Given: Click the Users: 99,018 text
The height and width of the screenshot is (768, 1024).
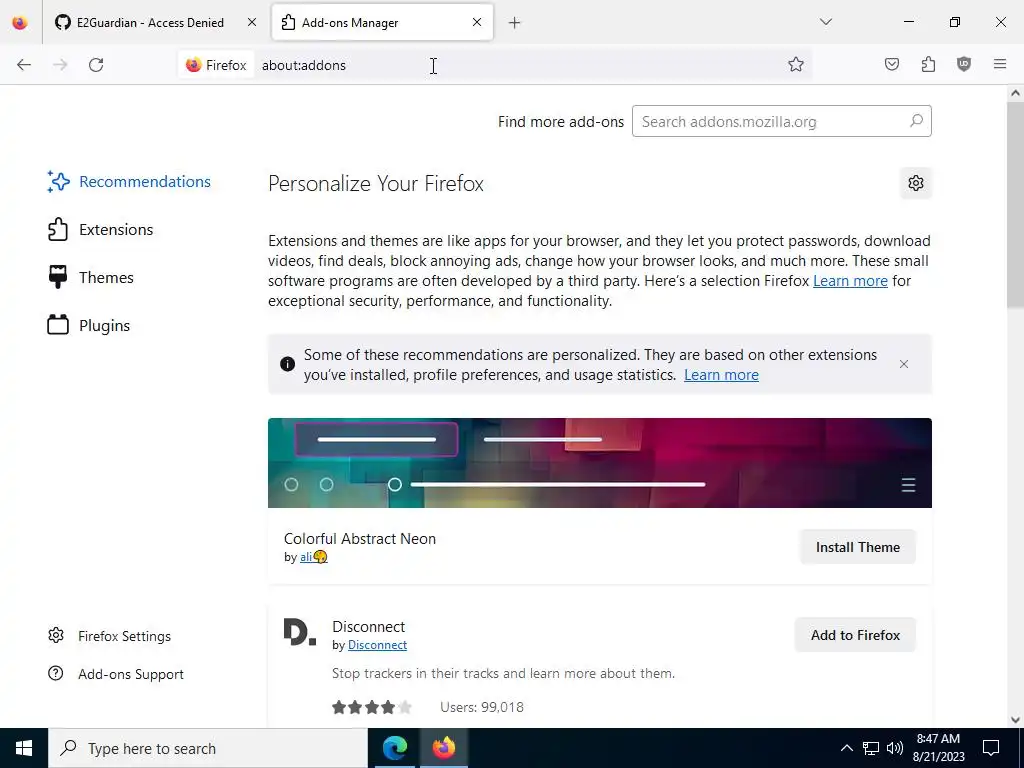Looking at the screenshot, I should point(482,707).
